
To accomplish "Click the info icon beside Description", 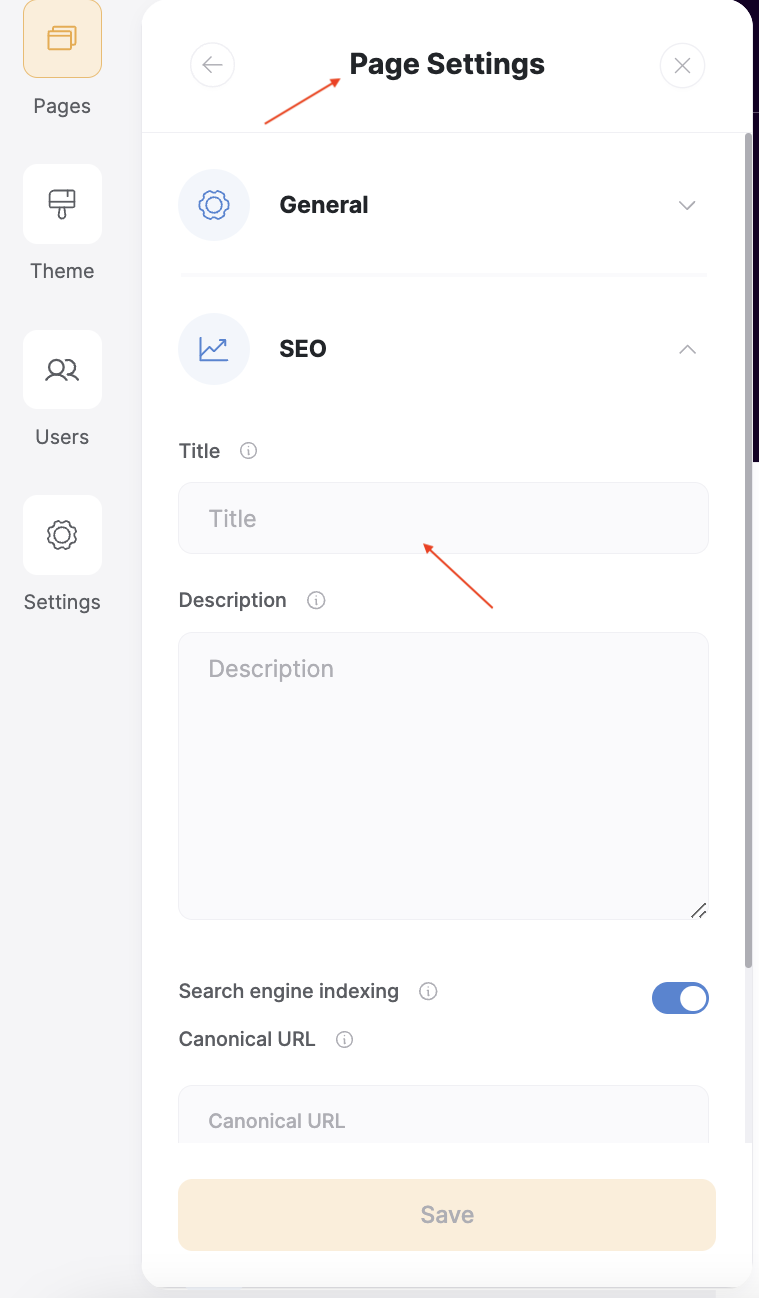I will pos(316,601).
